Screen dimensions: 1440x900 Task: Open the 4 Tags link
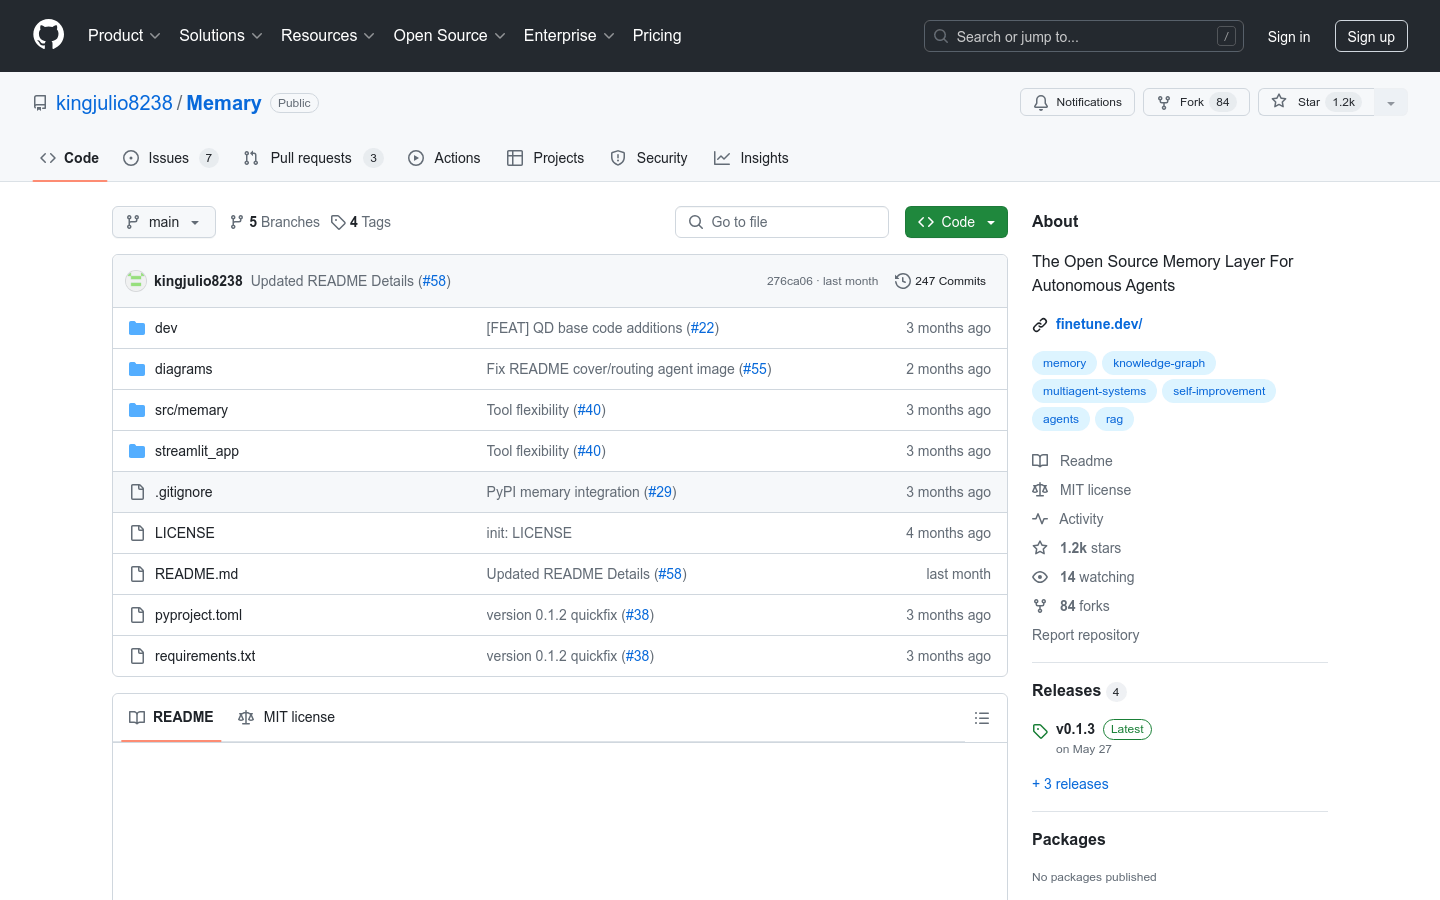coord(361,222)
